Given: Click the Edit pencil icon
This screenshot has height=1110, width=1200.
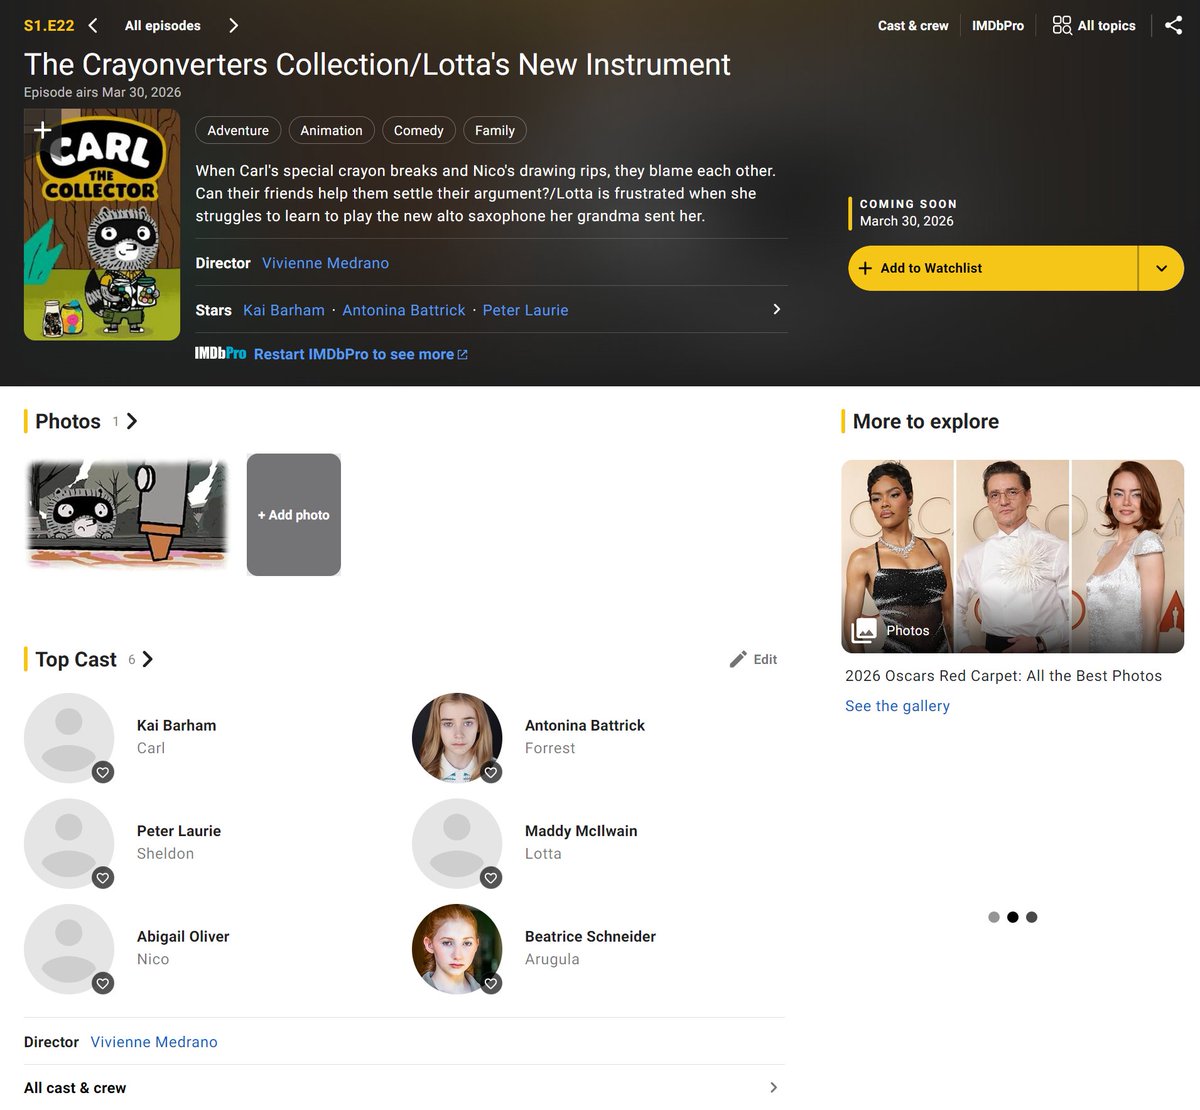Looking at the screenshot, I should coord(738,659).
